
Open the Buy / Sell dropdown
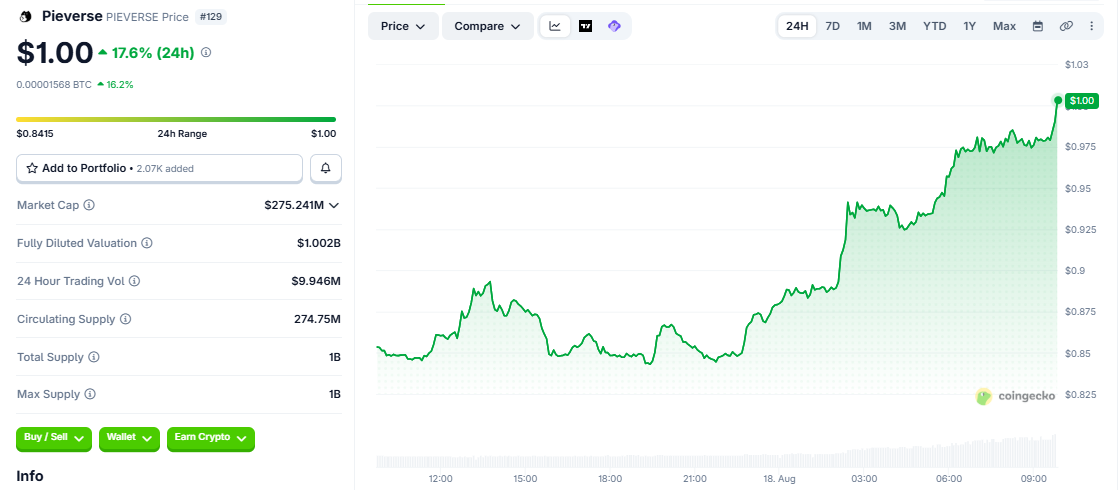(54, 438)
